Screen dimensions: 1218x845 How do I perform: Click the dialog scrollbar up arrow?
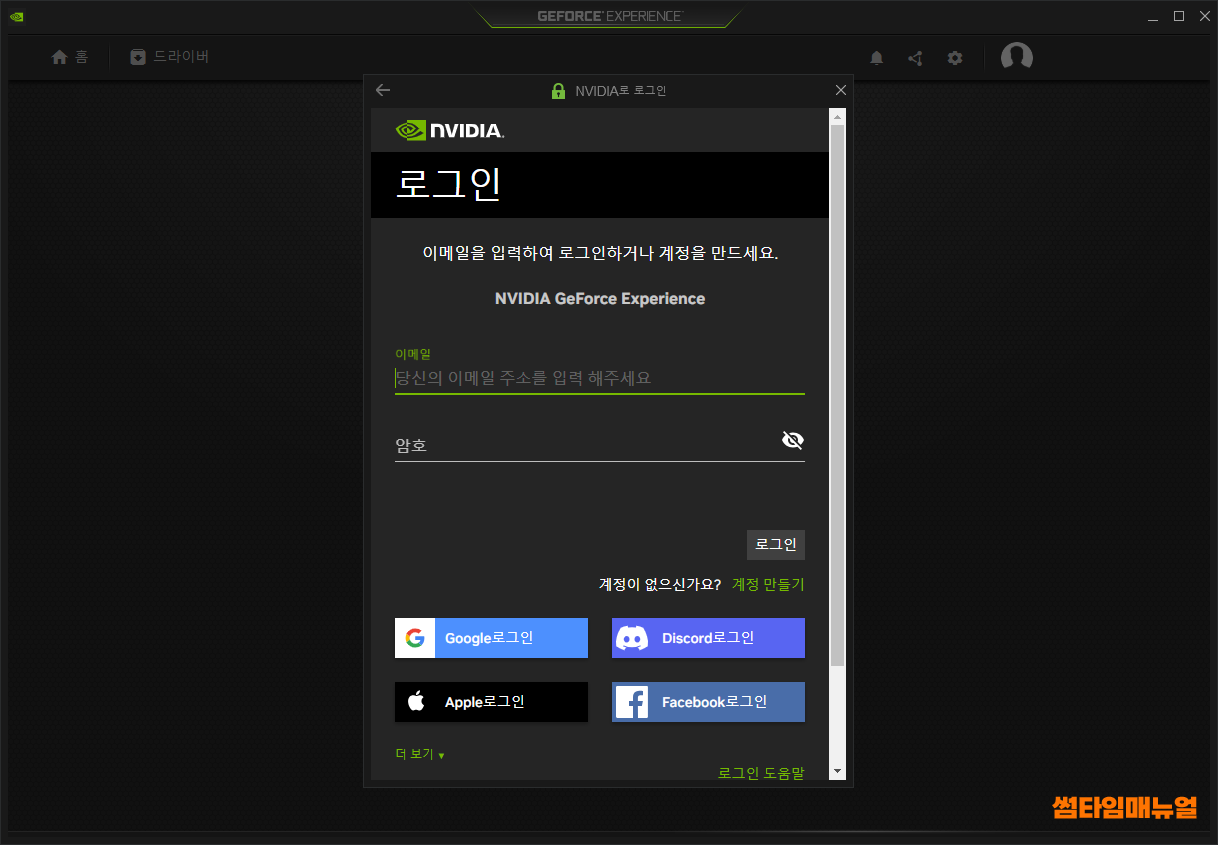pos(838,116)
